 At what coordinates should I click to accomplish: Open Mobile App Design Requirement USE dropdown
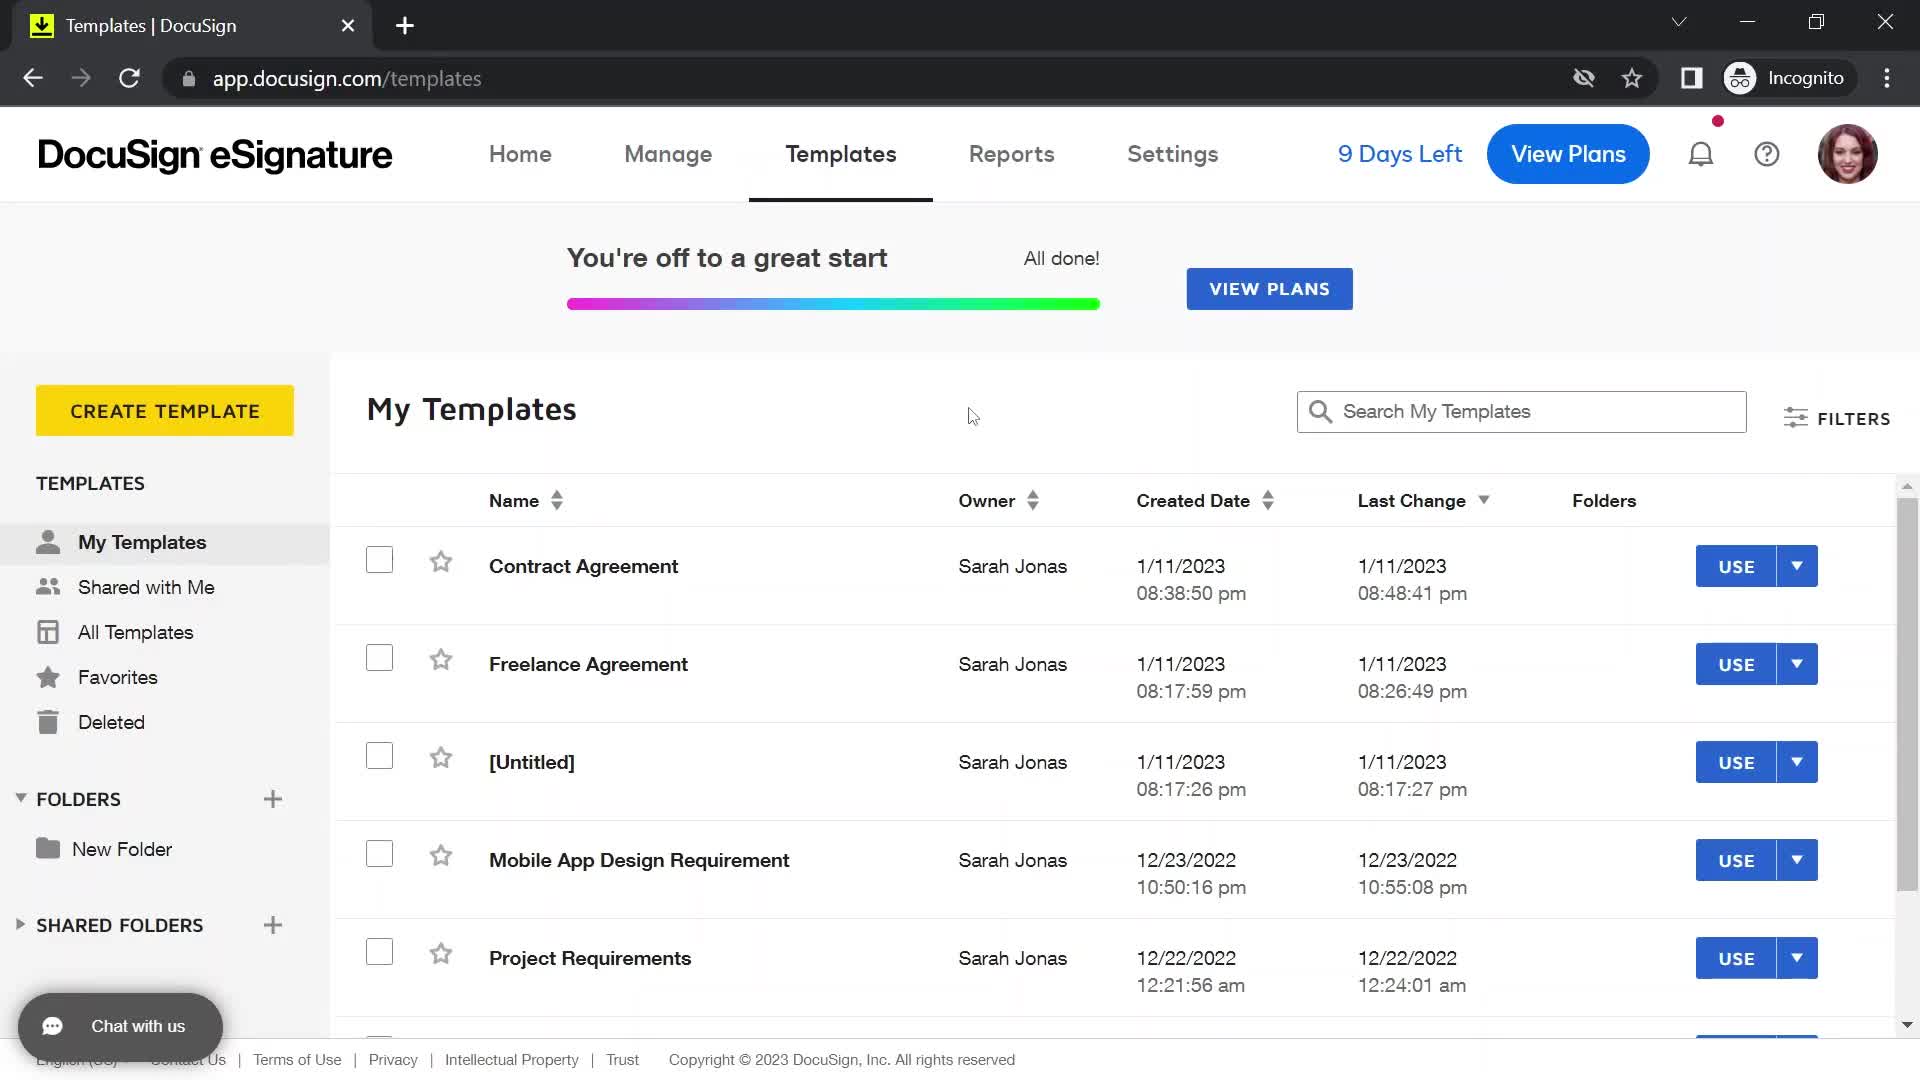coord(1797,860)
